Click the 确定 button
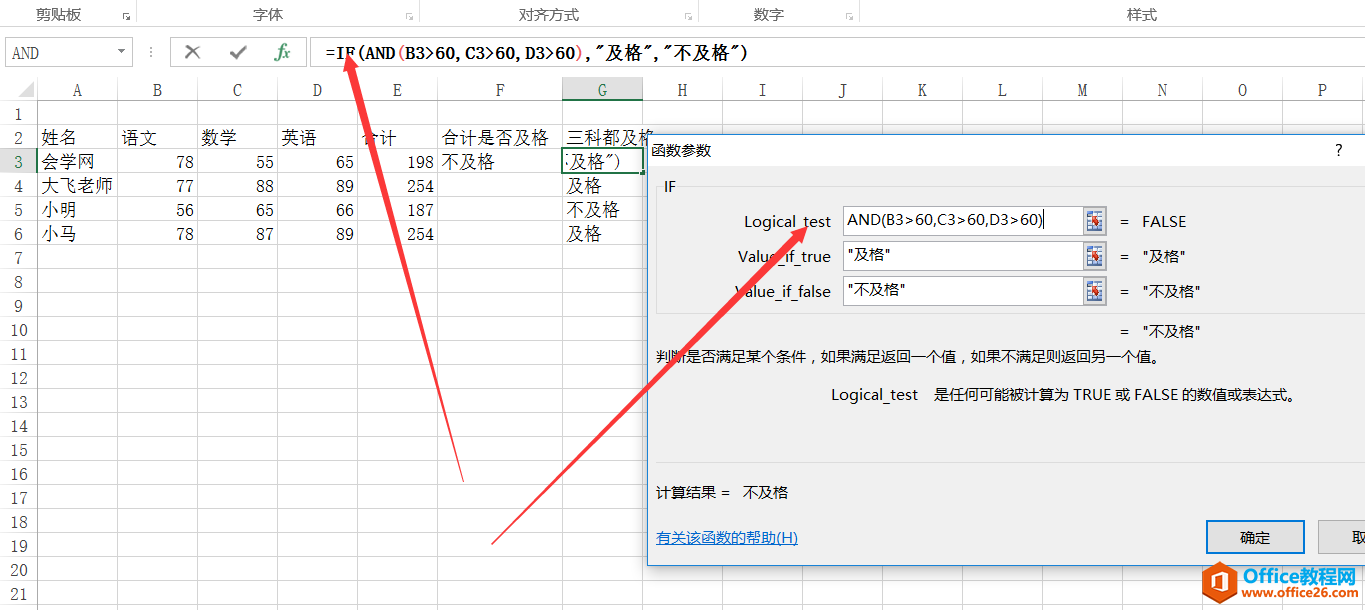The width and height of the screenshot is (1365, 610). [x=1255, y=537]
